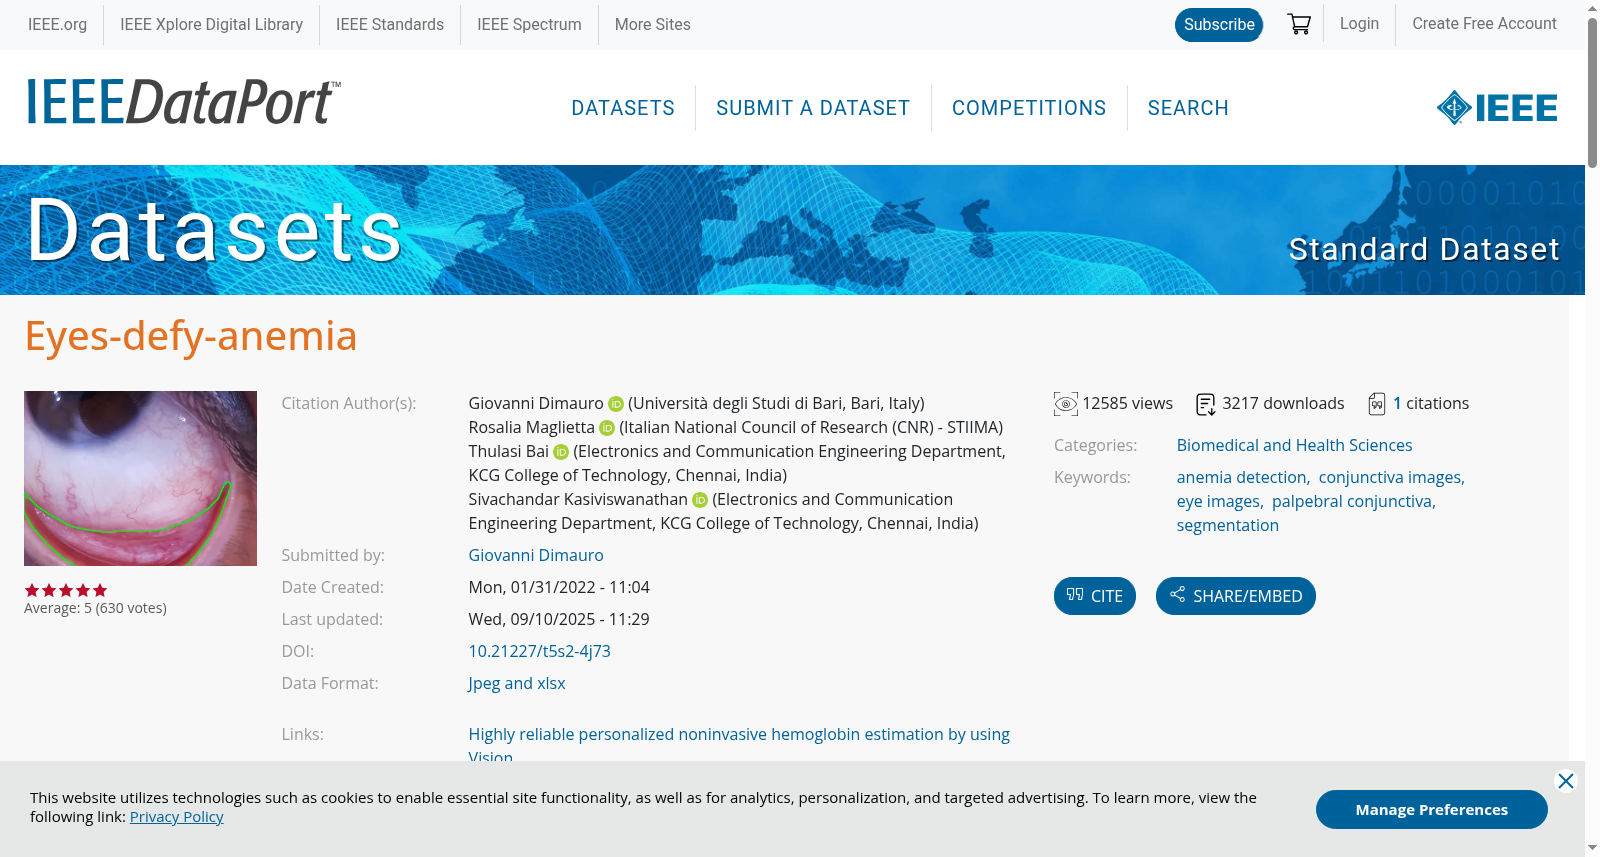Open IEEE Spectrum site
The height and width of the screenshot is (857, 1600).
tap(529, 24)
